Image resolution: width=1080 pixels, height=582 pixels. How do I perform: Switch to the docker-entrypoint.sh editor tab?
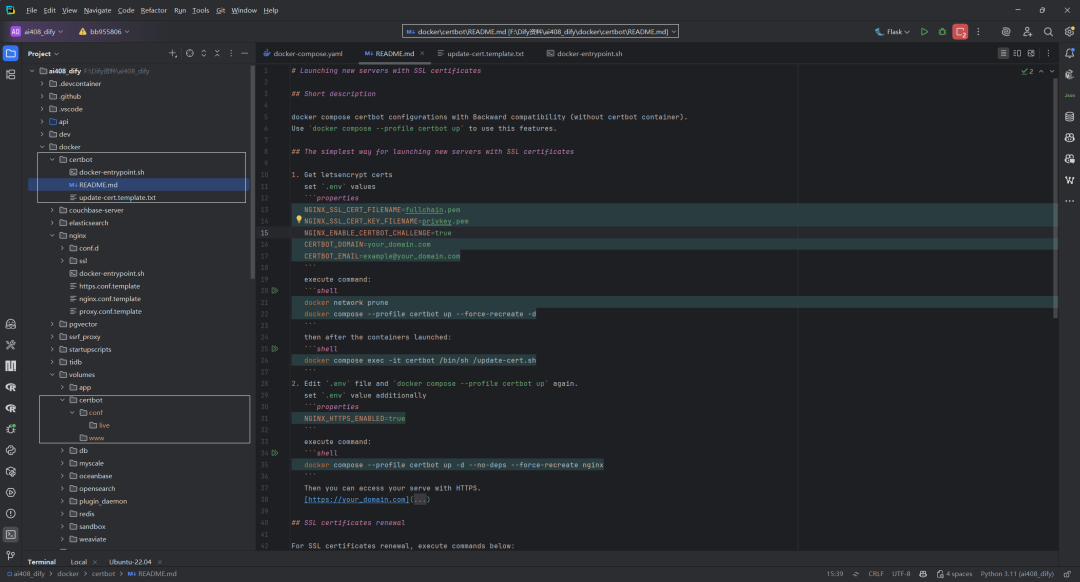tap(584, 53)
